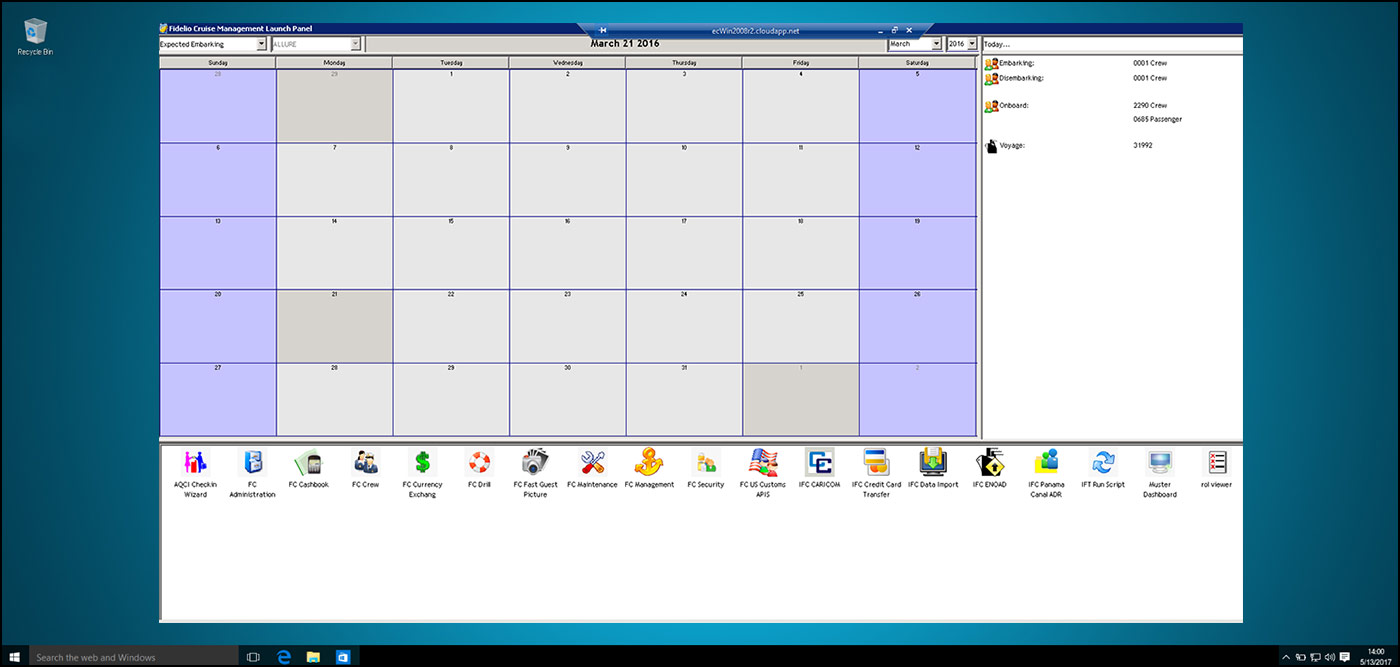Launch FC Crew module
1400x667 pixels.
[365, 469]
